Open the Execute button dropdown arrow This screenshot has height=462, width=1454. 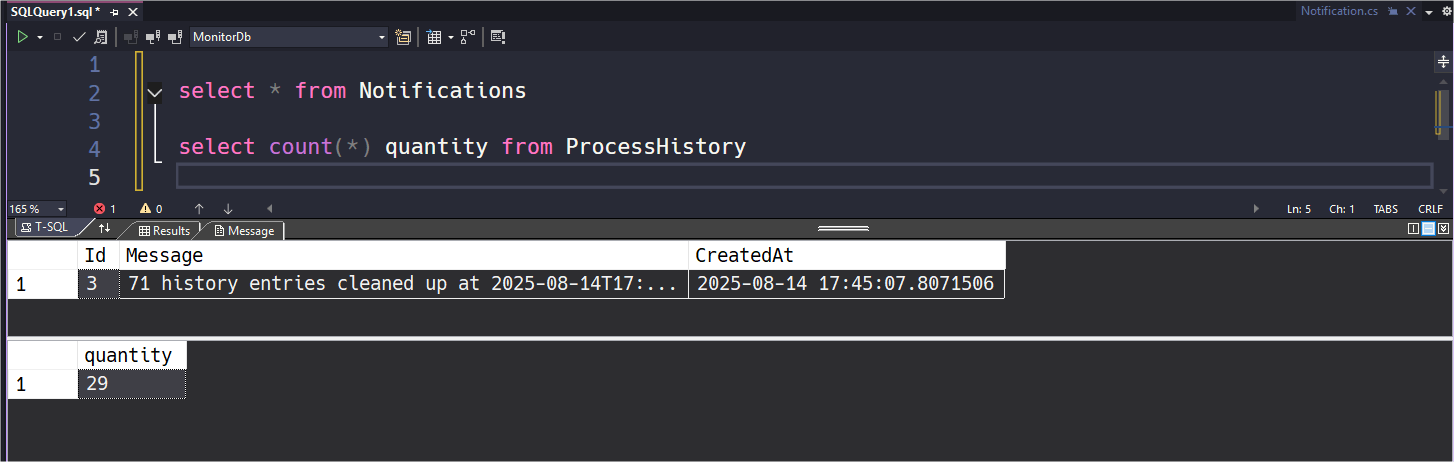pos(39,37)
